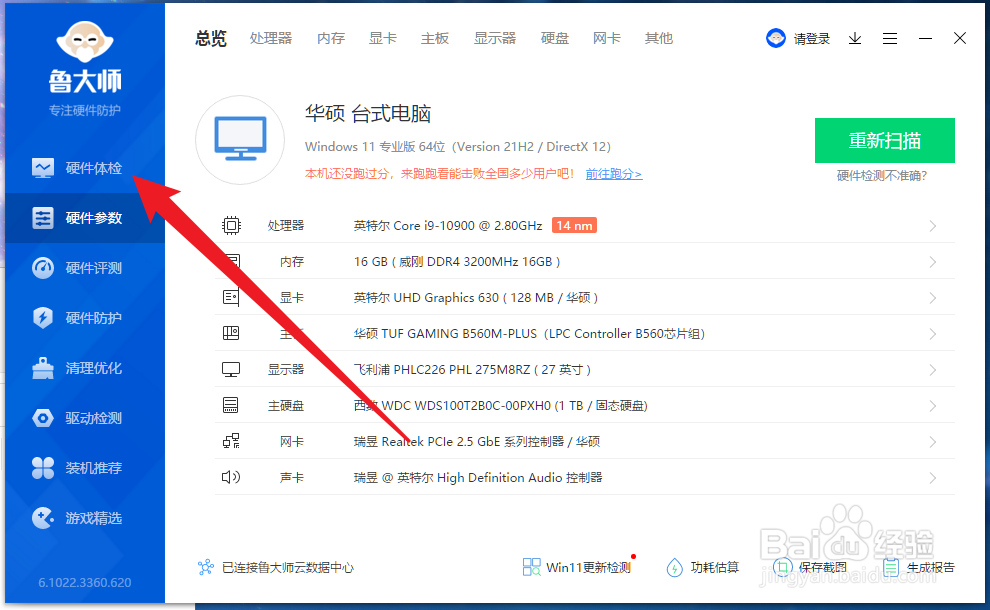This screenshot has height=610, width=990.
Task: Switch to the 硬盘 tab
Action: (555, 39)
